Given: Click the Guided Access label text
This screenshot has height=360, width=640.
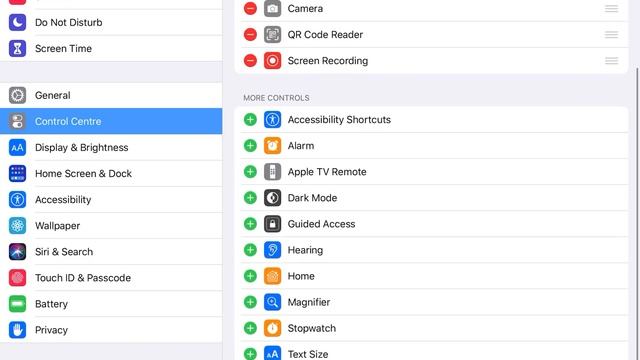Looking at the screenshot, I should click(321, 224).
